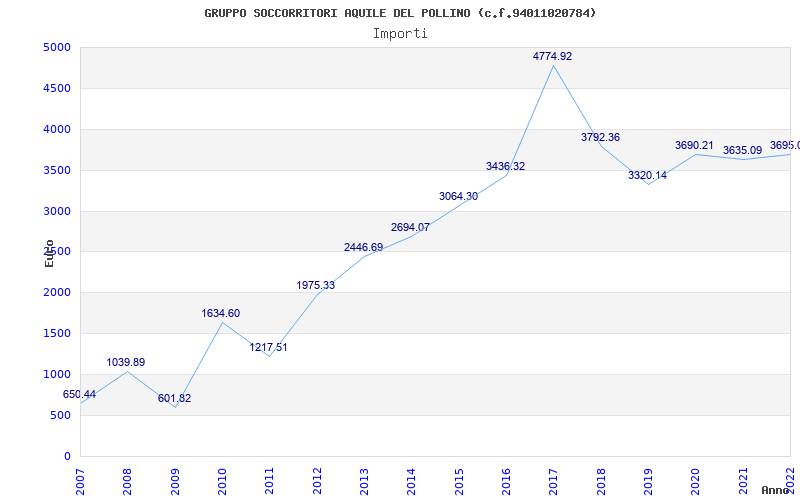The width and height of the screenshot is (800, 500).
Task: Click the 2012 x-axis year label
Action: 317,482
